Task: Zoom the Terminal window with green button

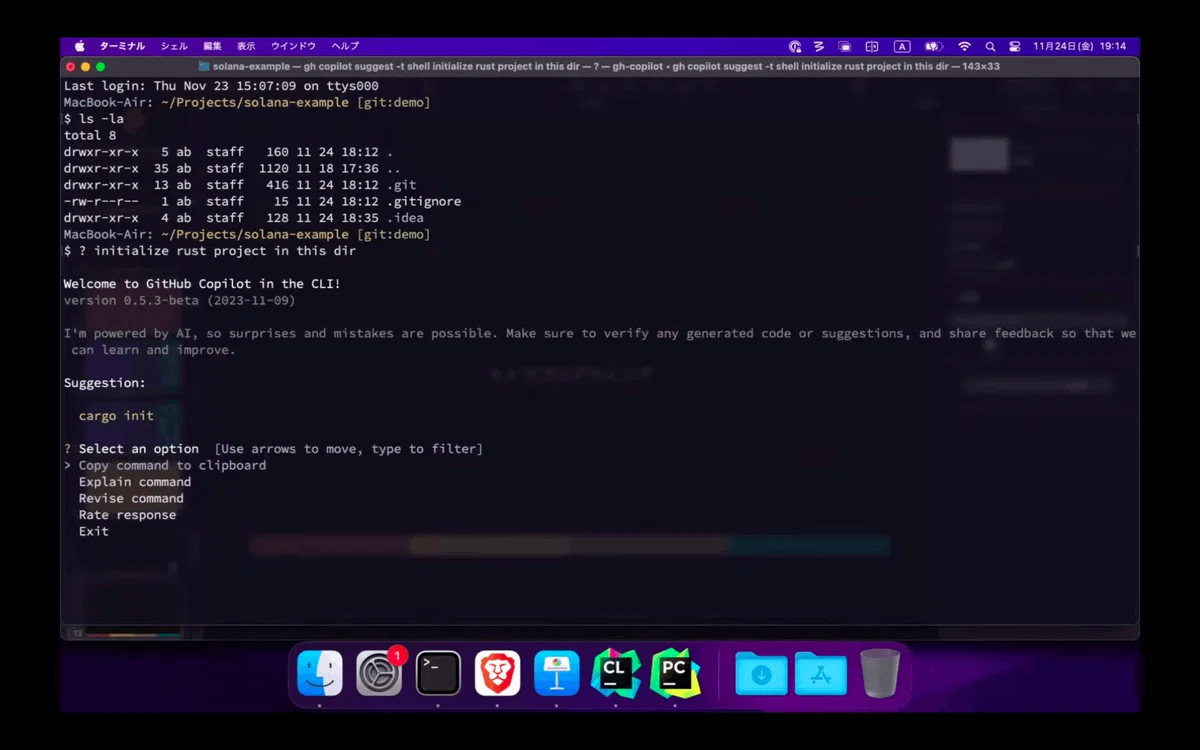Action: pos(101,66)
